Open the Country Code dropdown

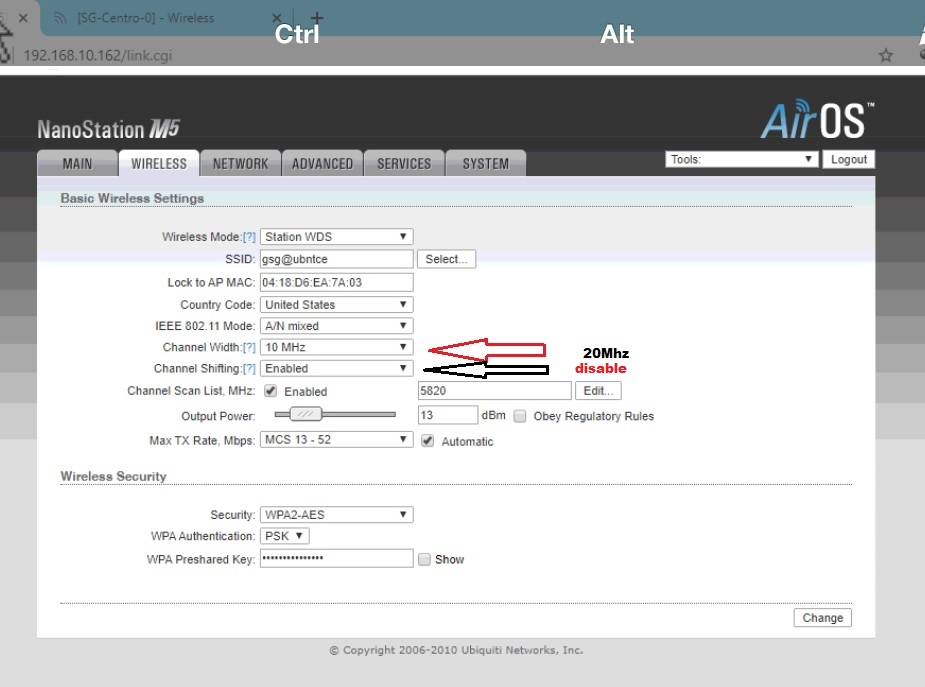click(336, 304)
